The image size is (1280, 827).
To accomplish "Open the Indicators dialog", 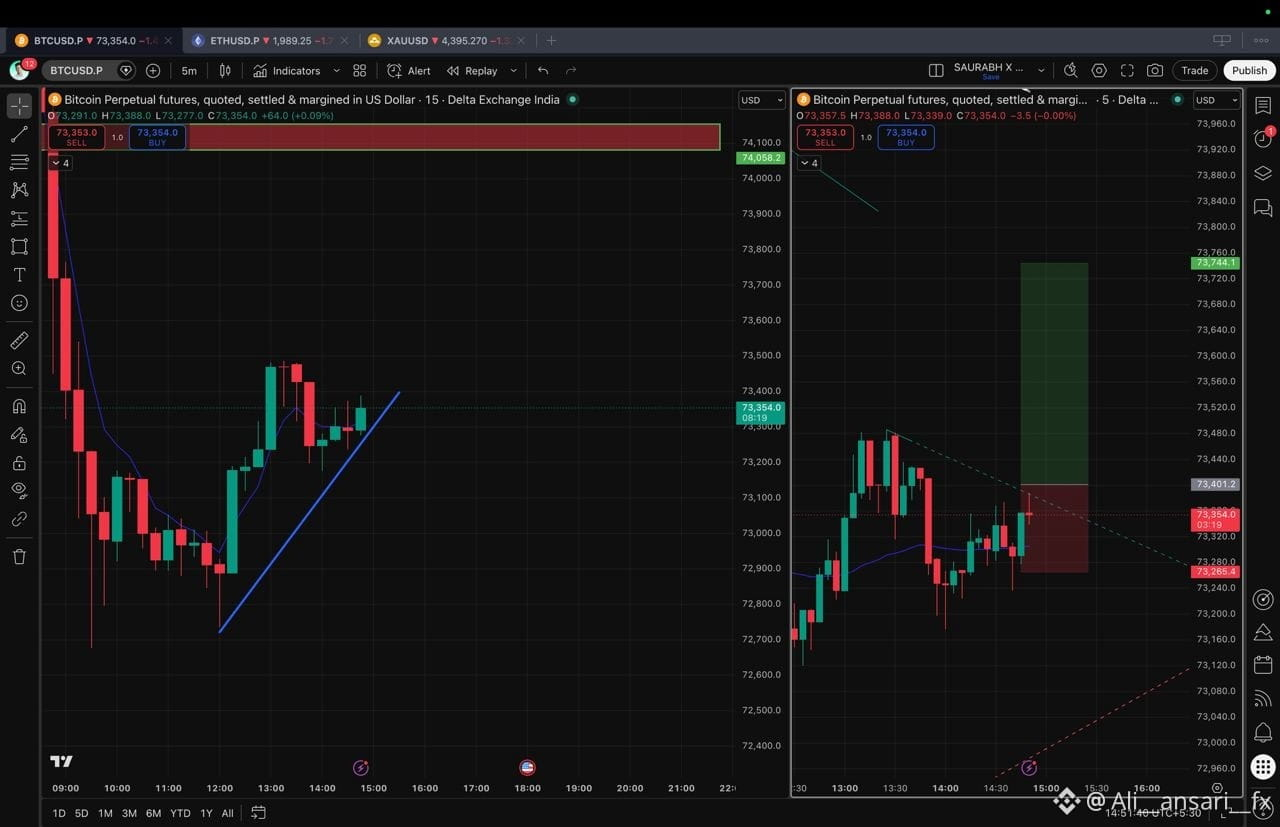I will click(x=287, y=71).
